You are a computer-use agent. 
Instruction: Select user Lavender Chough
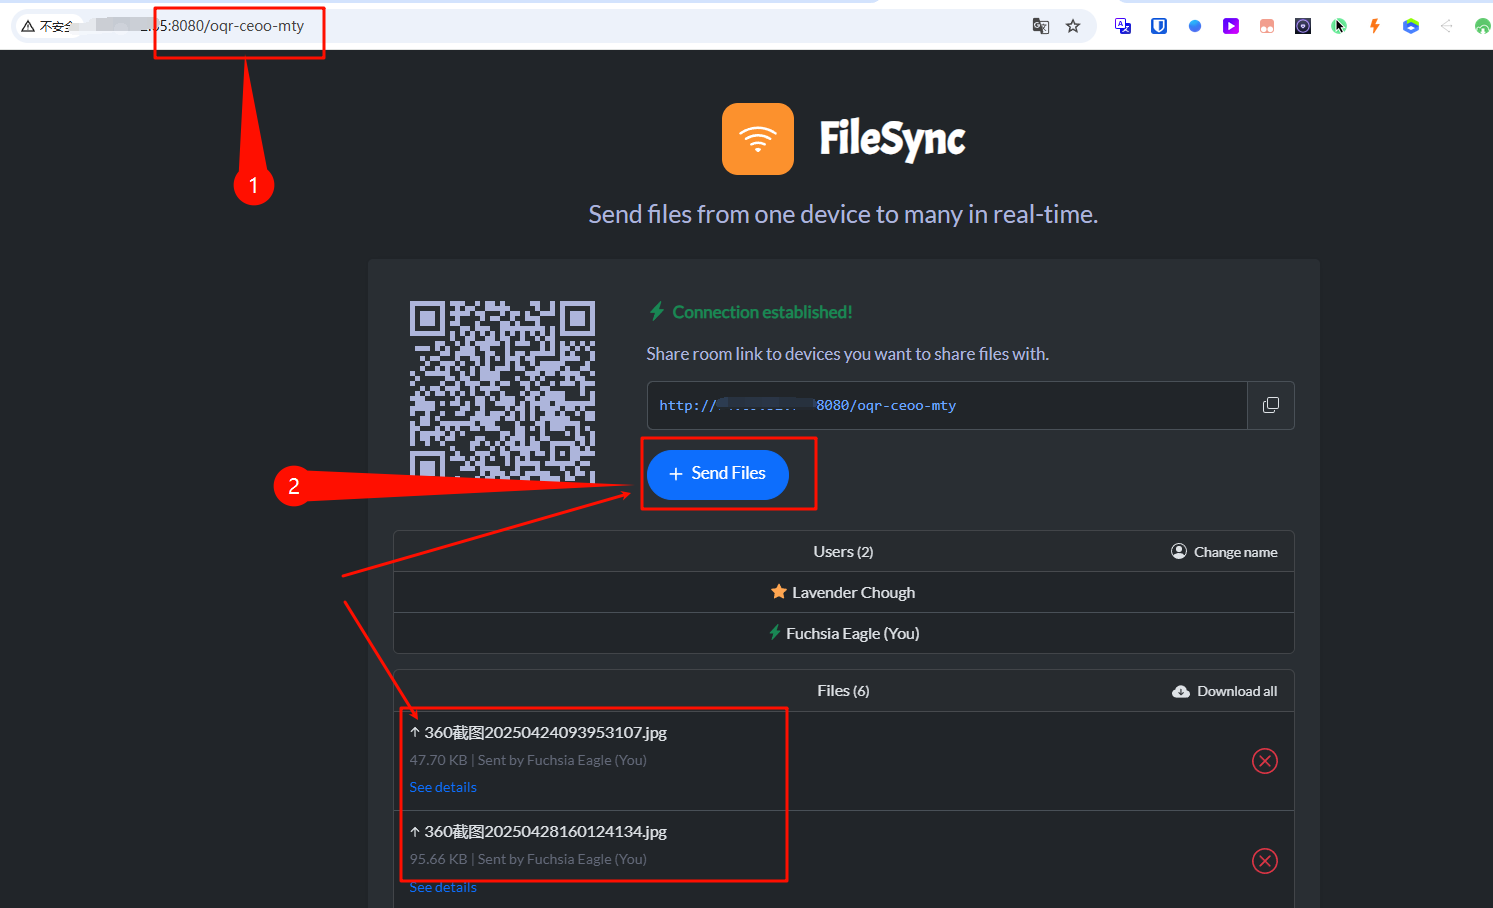click(x=844, y=592)
